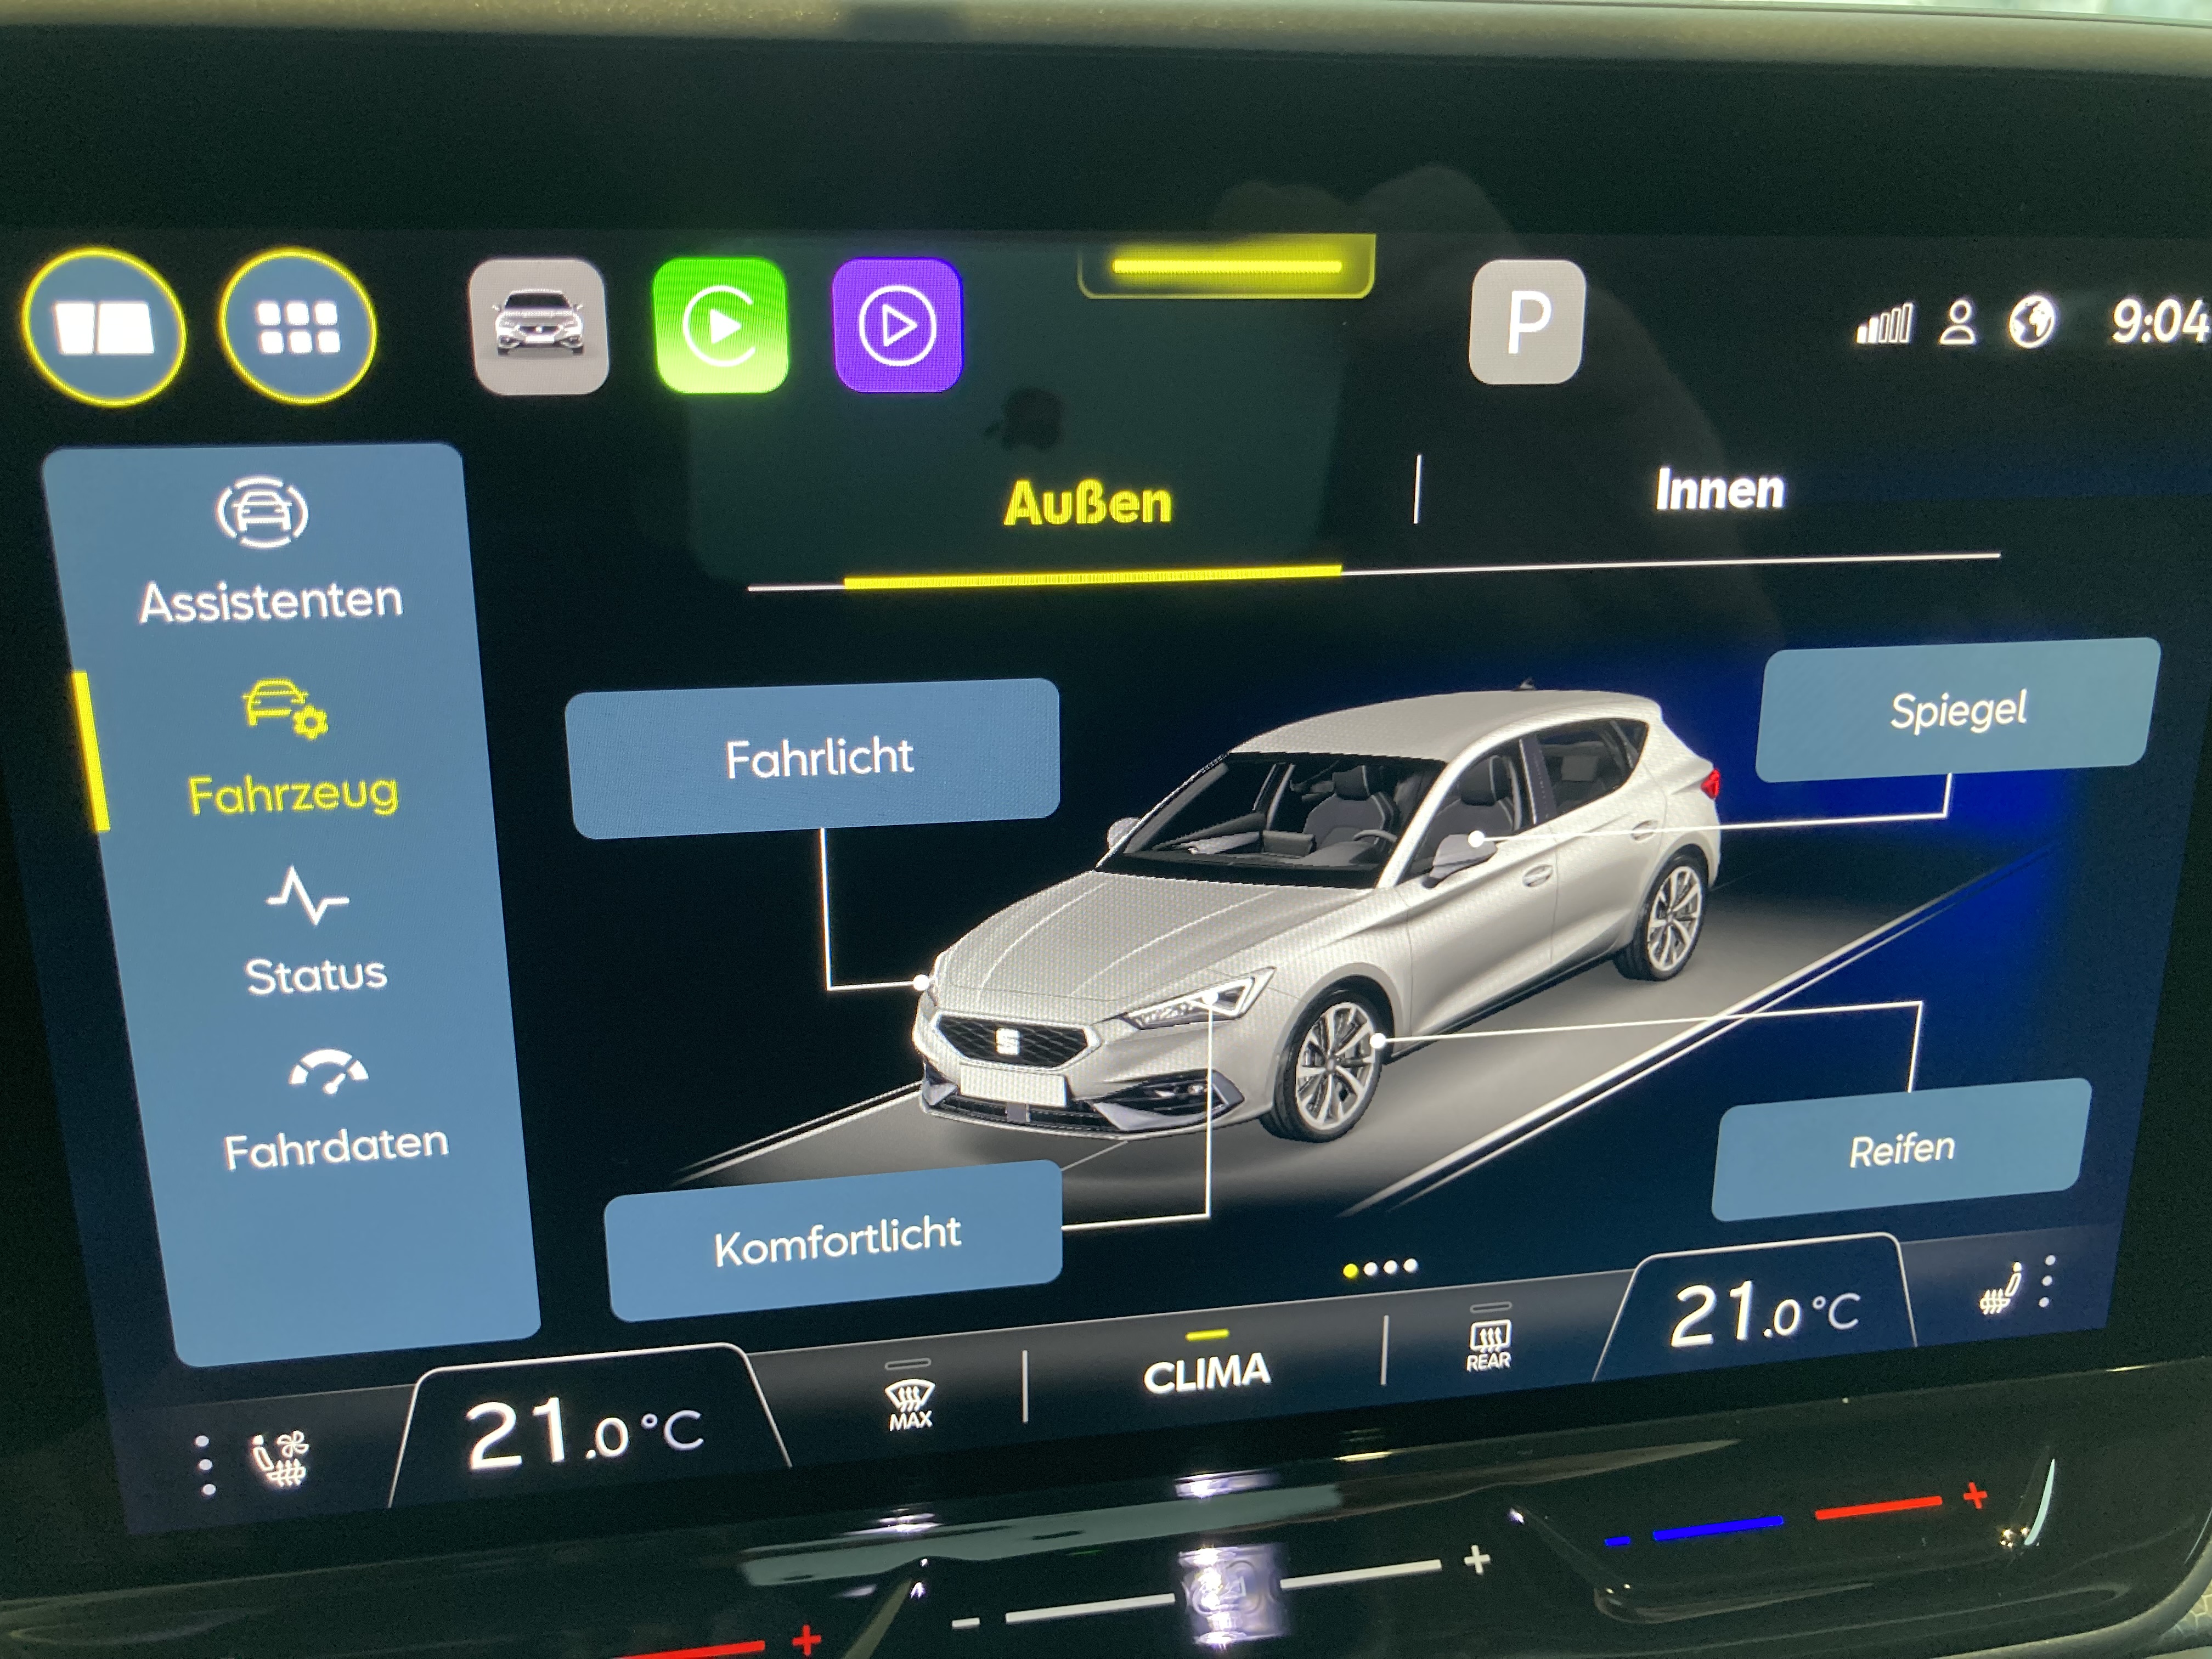Tap the user profile status icon
2212x1659 pixels.
tap(1957, 323)
